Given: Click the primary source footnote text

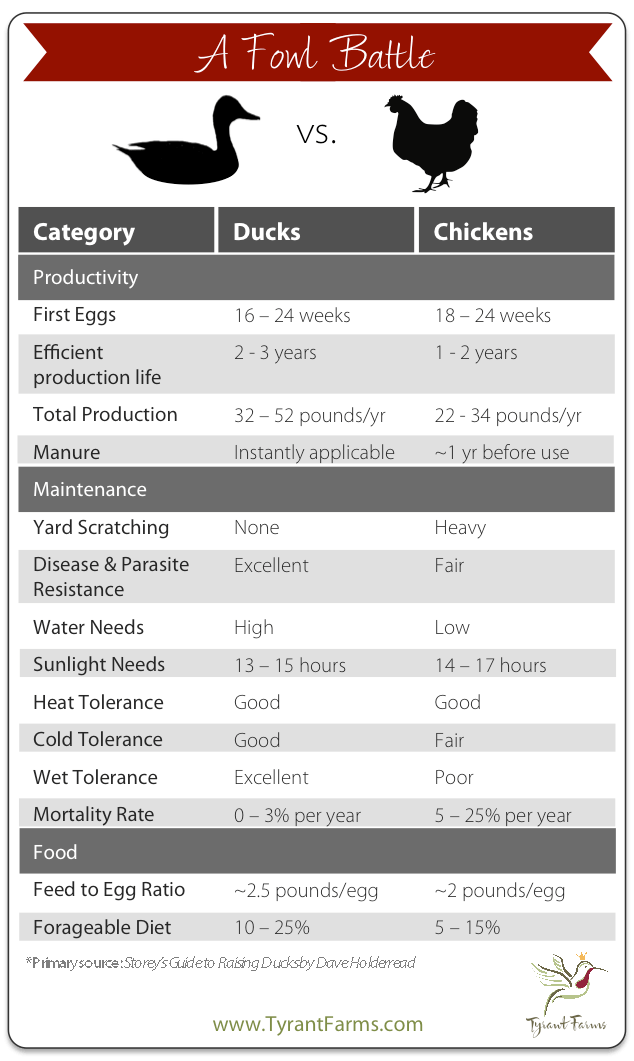Looking at the screenshot, I should click(221, 963).
